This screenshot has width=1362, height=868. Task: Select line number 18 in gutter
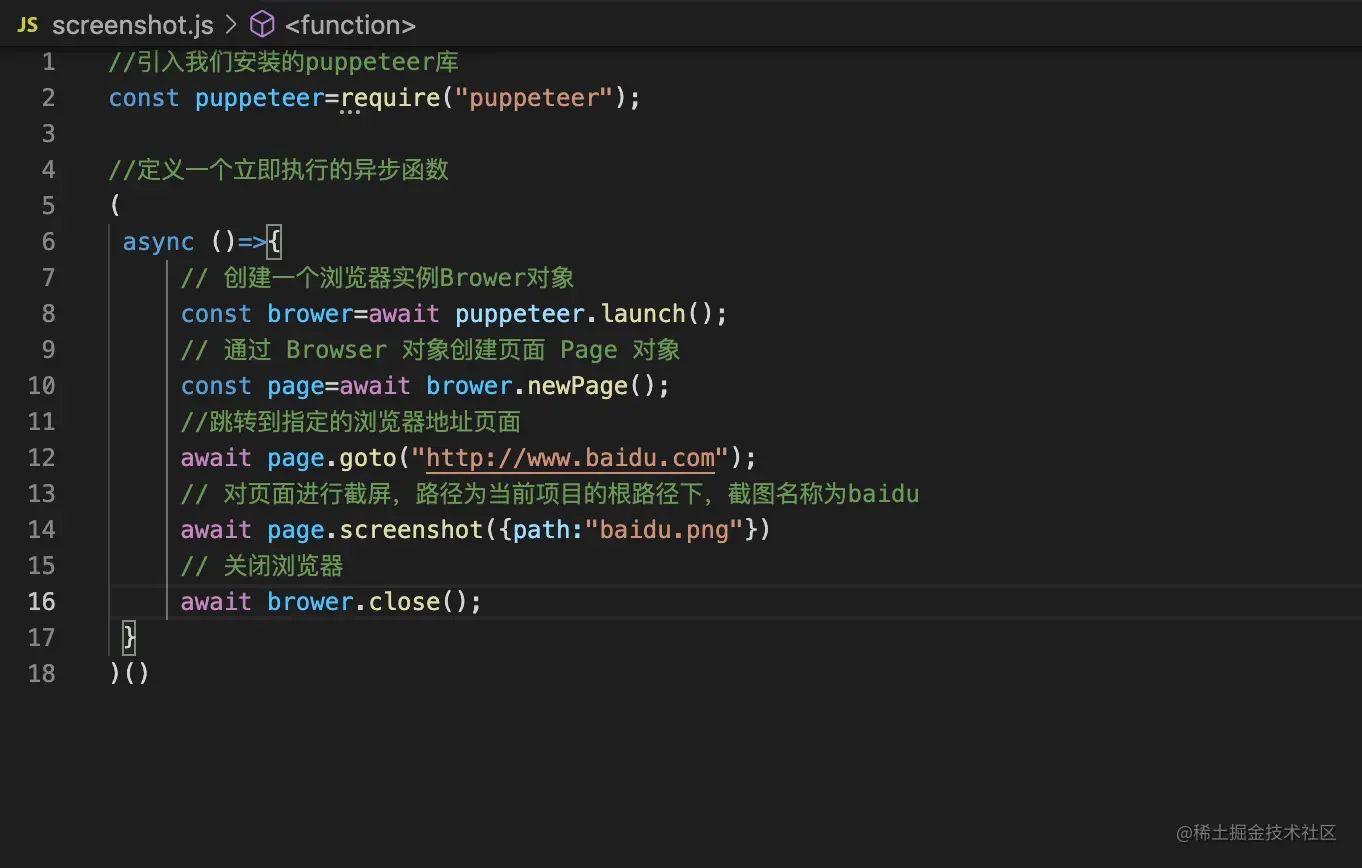(42, 674)
